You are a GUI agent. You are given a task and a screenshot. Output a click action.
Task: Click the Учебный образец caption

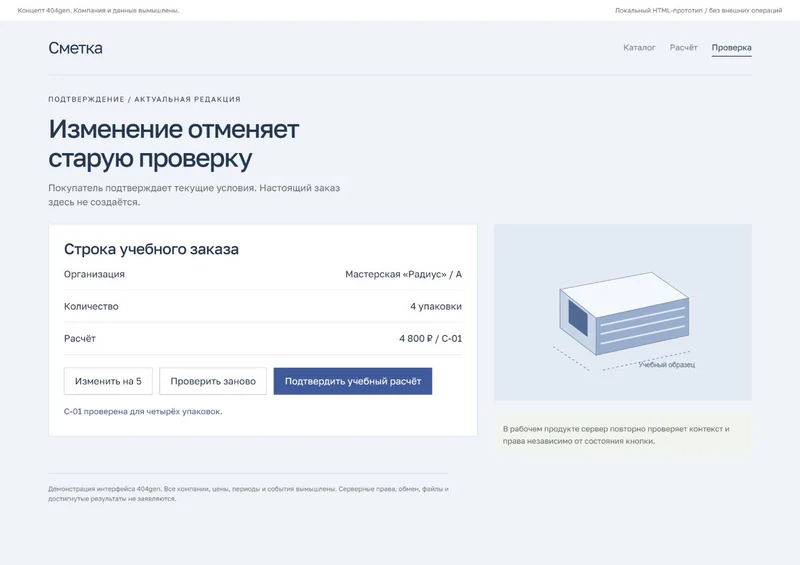[x=666, y=364]
